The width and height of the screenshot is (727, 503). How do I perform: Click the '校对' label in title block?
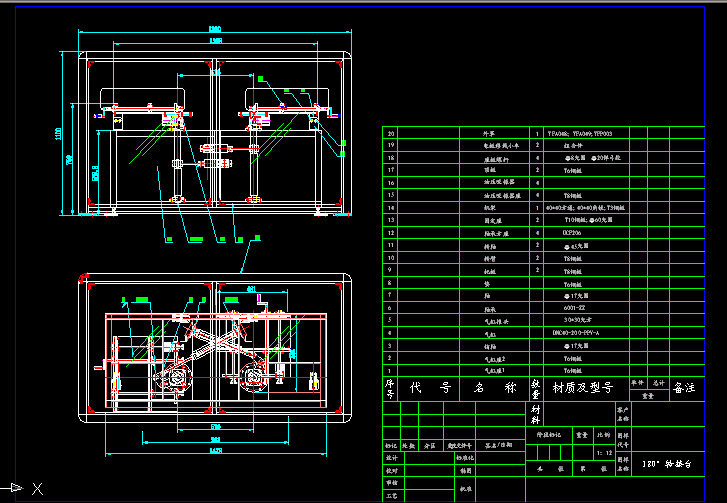click(392, 471)
